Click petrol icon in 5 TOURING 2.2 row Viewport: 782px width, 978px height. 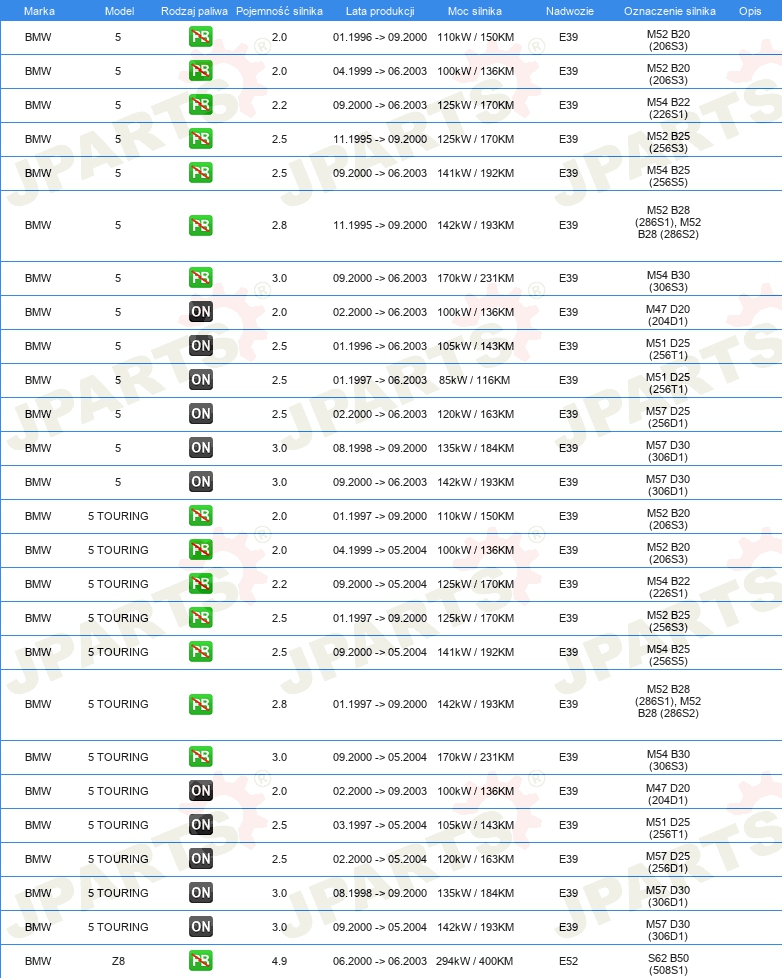201,584
